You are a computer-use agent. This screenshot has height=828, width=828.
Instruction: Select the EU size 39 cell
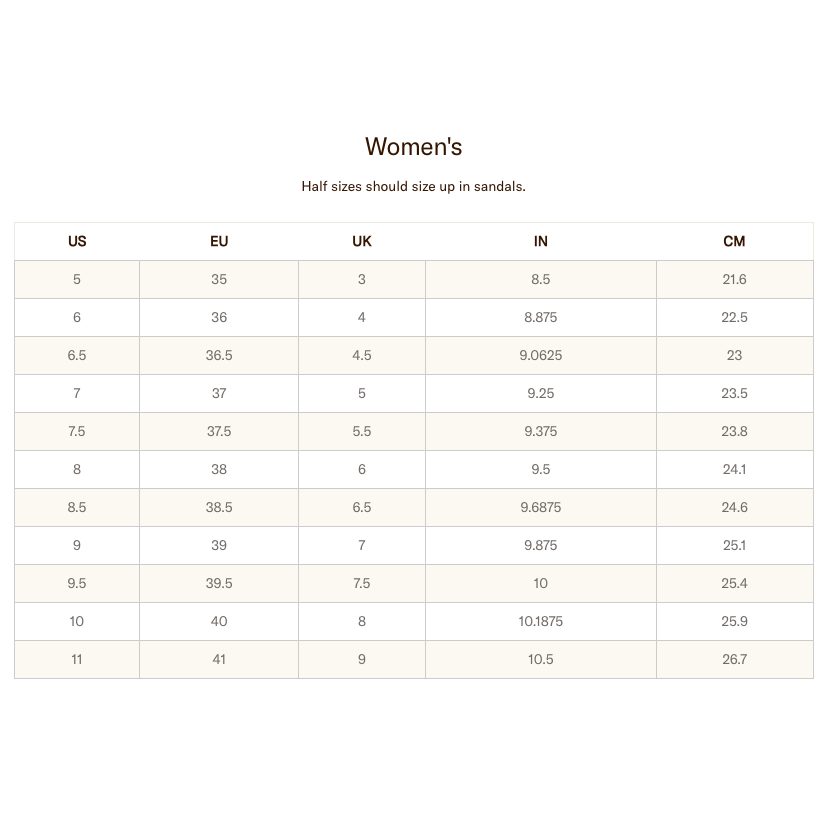[219, 545]
